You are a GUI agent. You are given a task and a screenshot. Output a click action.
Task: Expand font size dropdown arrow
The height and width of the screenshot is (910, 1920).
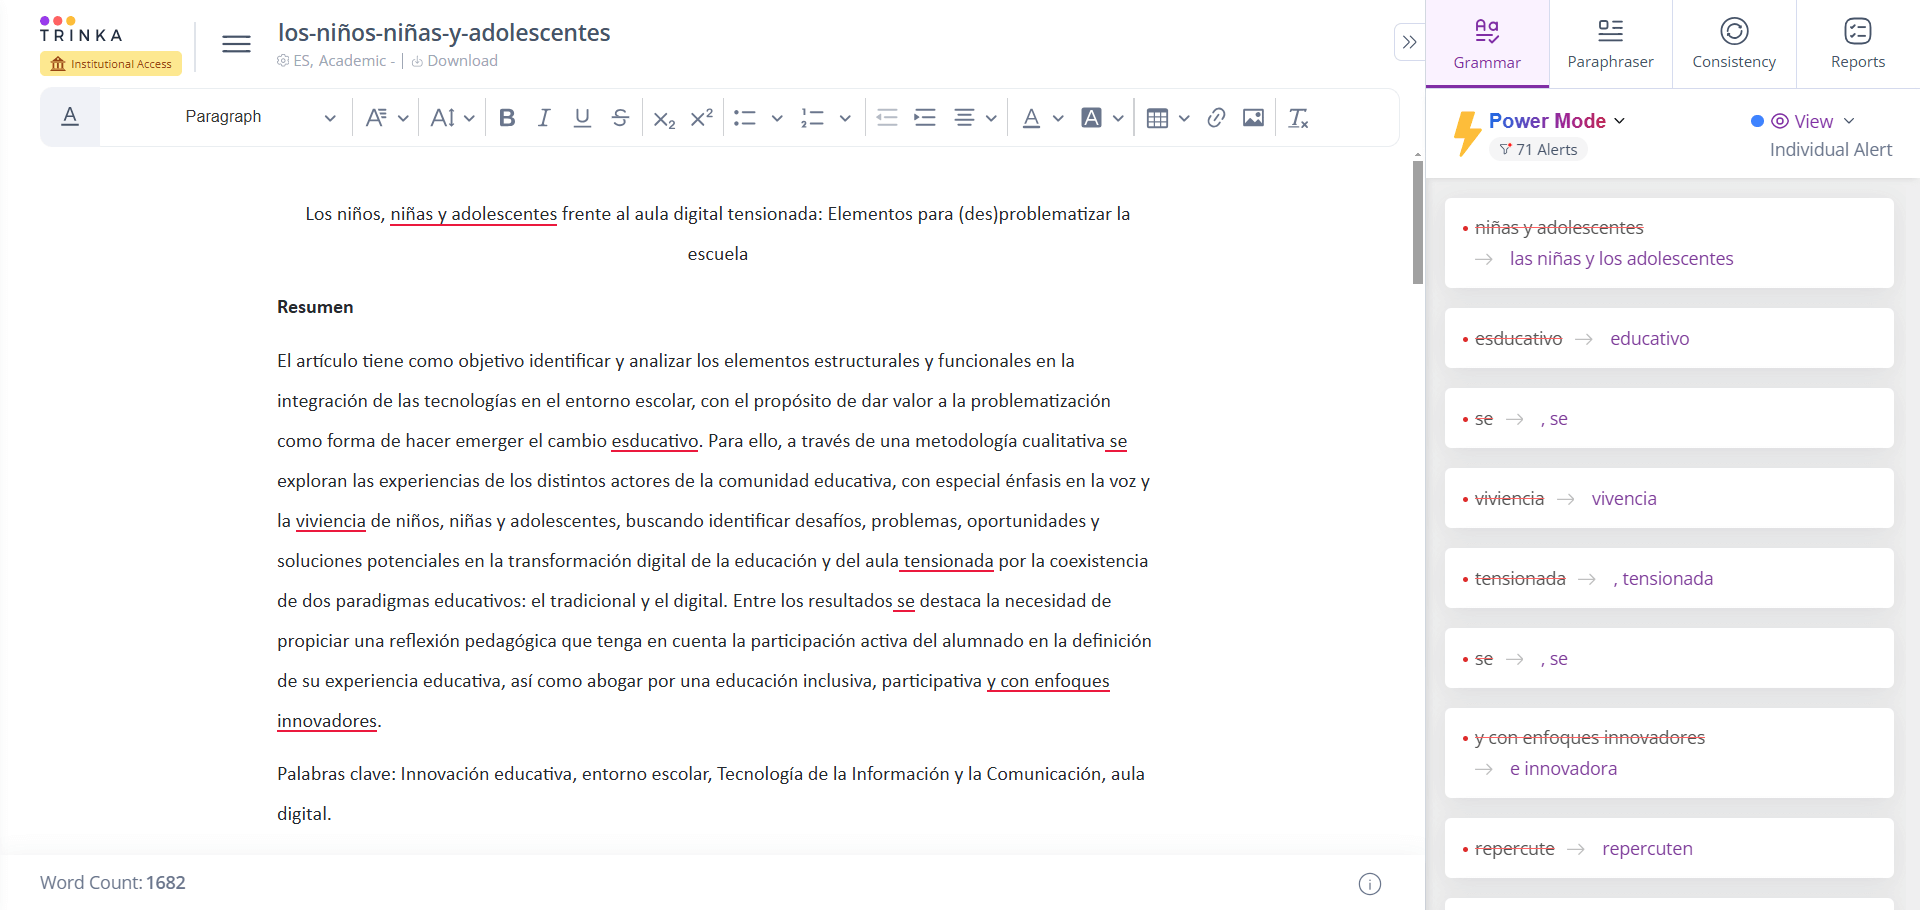(469, 118)
